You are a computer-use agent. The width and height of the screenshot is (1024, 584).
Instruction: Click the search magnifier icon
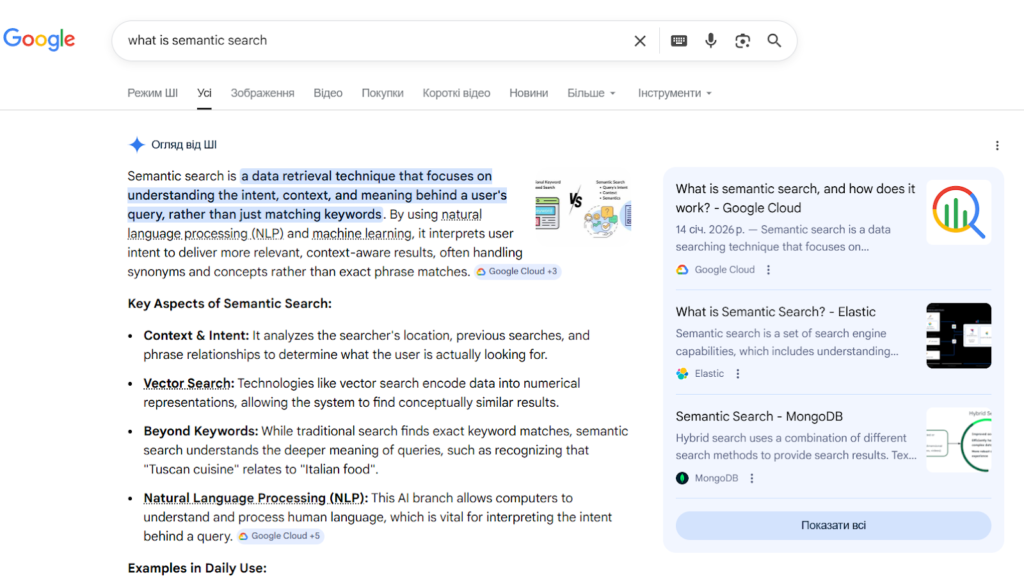coord(774,40)
